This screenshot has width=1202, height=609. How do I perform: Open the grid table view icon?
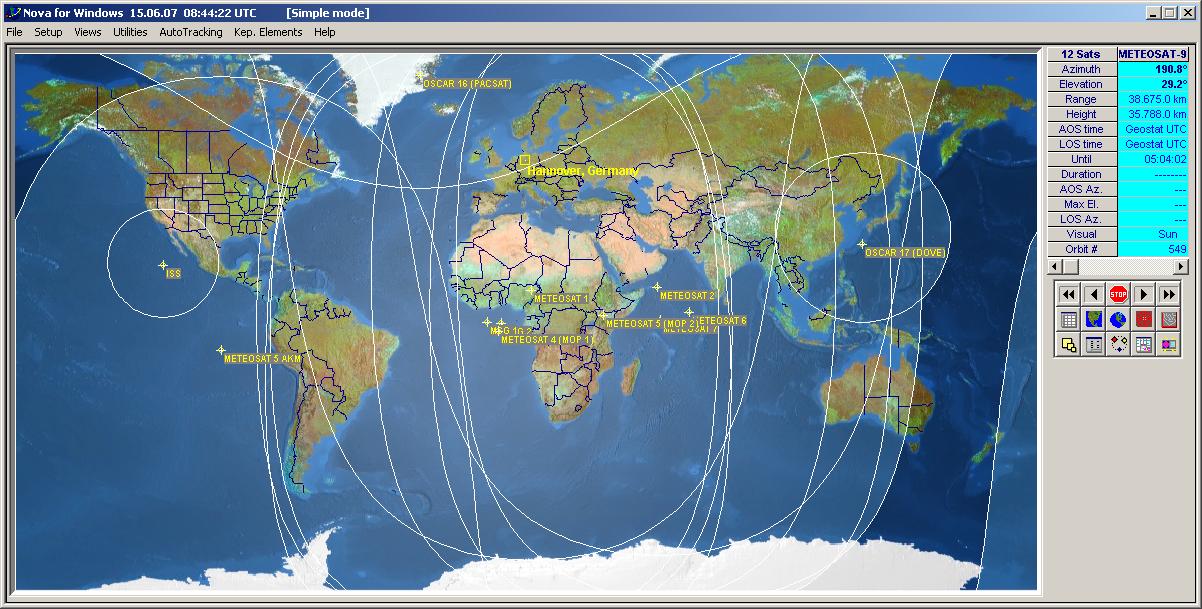1068,320
